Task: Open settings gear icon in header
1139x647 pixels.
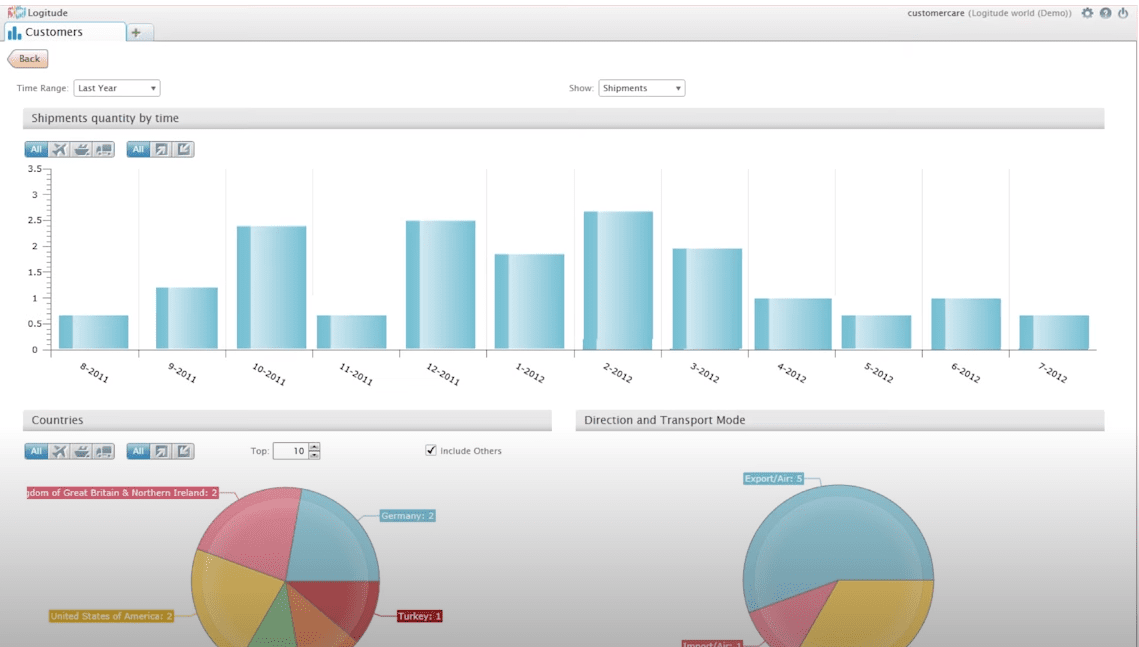Action: coord(1087,13)
